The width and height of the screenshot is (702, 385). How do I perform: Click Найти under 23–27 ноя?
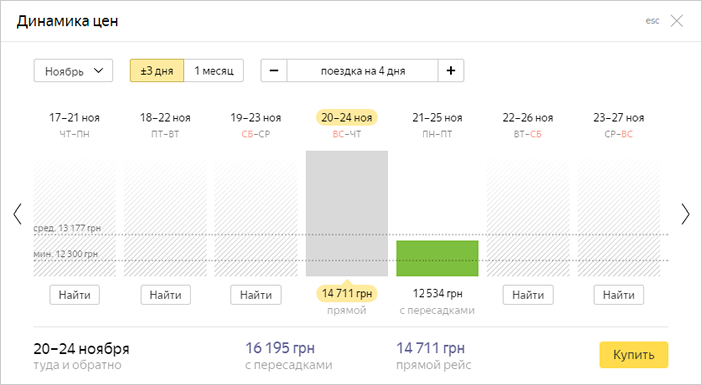tap(619, 295)
